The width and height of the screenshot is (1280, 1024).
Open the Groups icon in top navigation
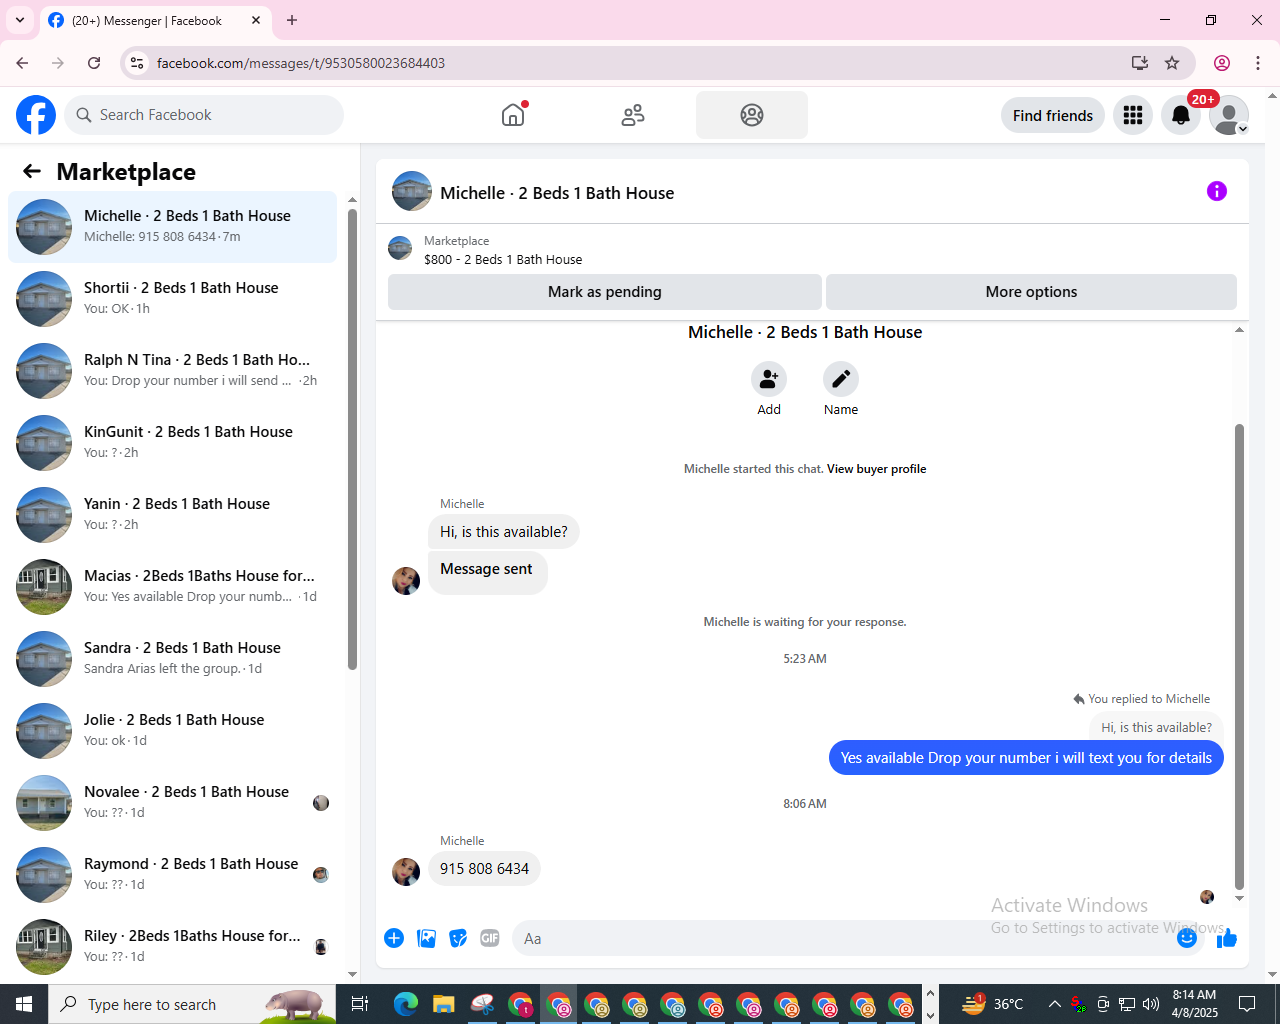coord(752,115)
